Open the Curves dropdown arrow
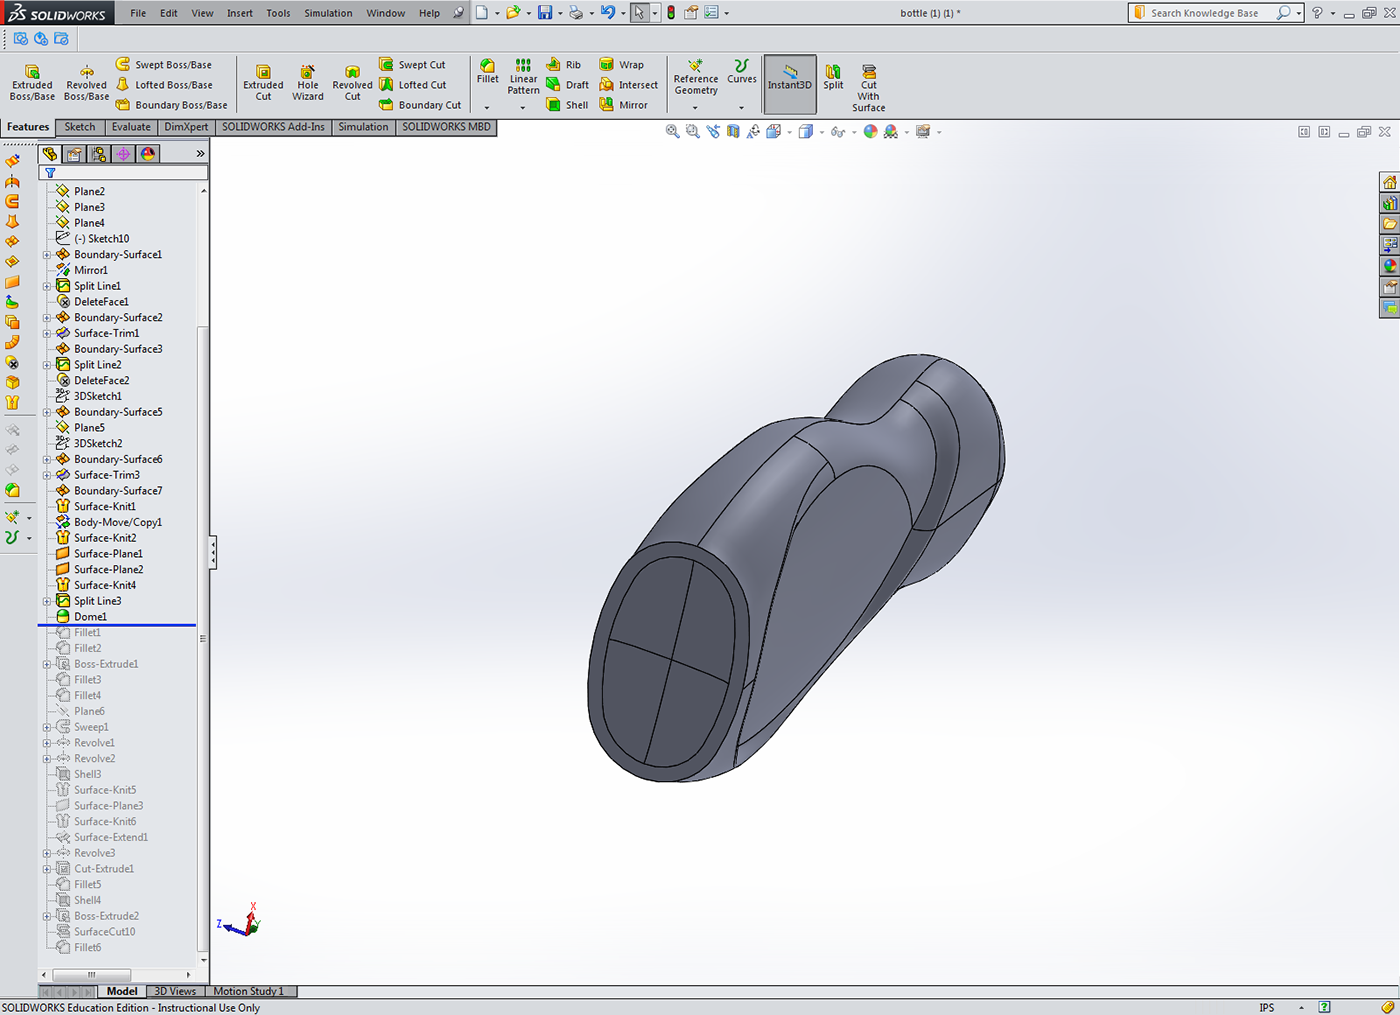This screenshot has width=1400, height=1015. pyautogui.click(x=741, y=108)
